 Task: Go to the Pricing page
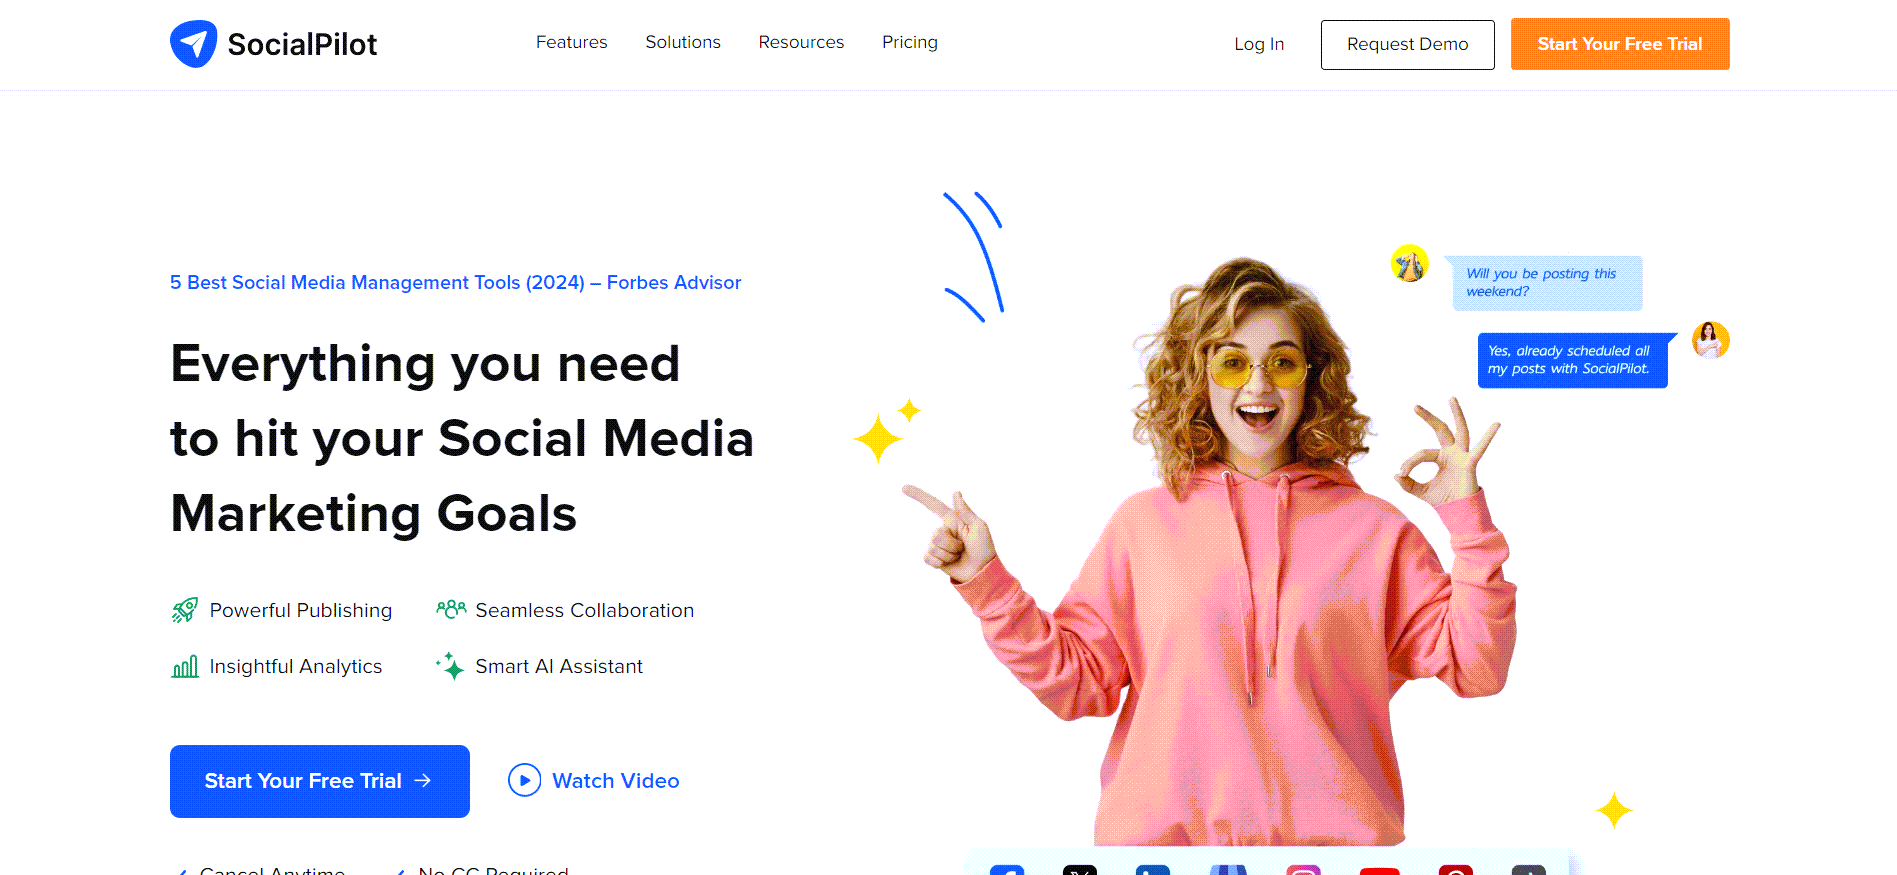(x=910, y=42)
